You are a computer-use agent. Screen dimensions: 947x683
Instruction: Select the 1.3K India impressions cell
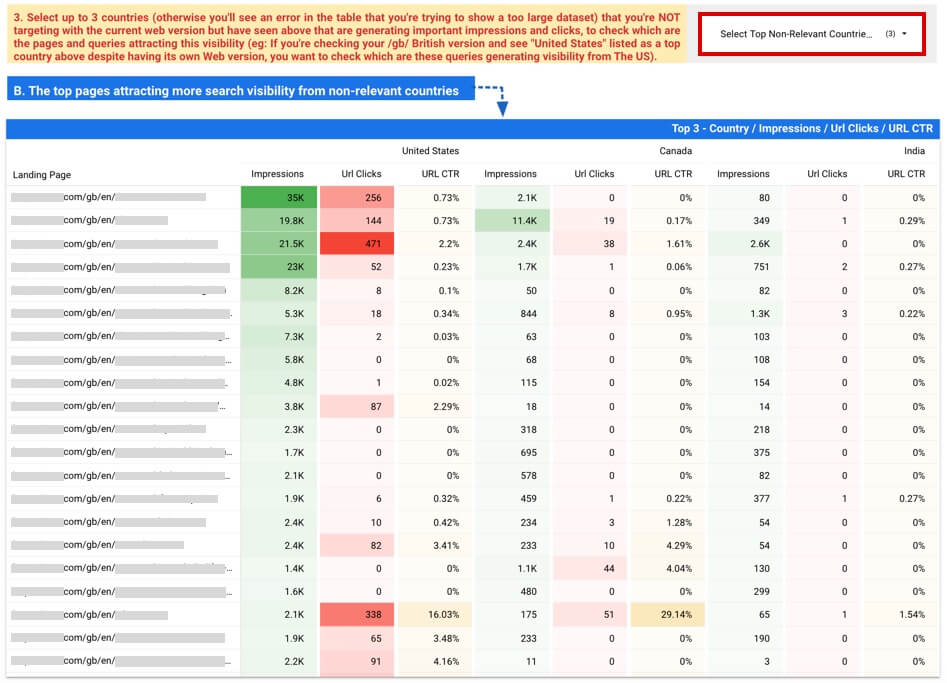(746, 313)
